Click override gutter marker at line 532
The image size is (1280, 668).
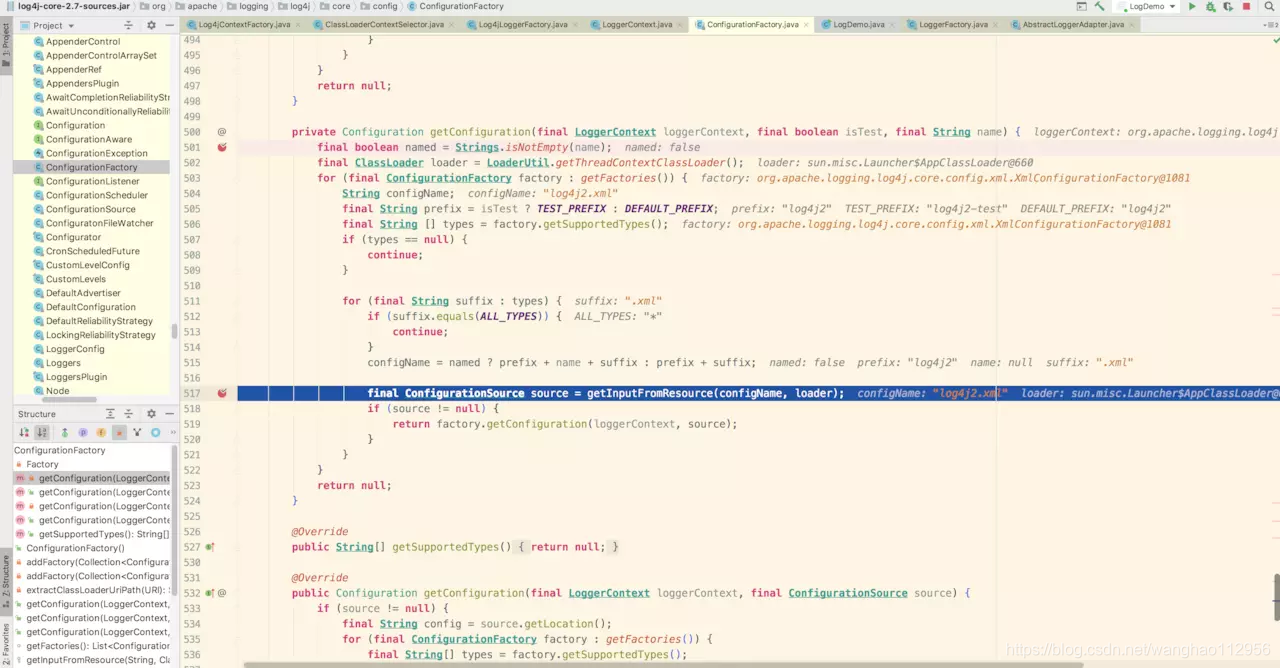[x=210, y=593]
